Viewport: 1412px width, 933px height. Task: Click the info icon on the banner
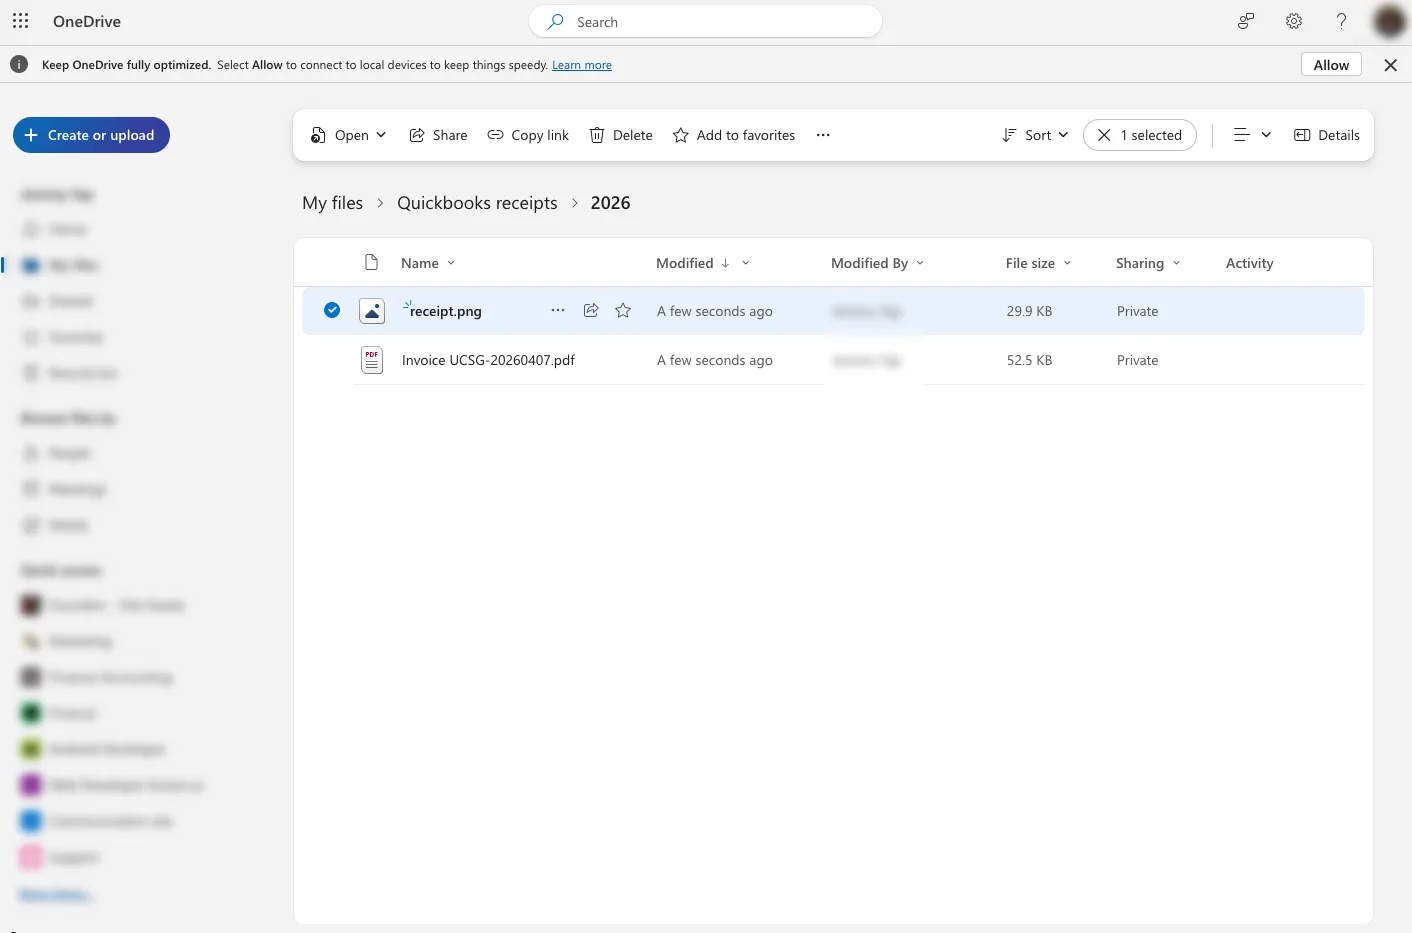coord(19,65)
